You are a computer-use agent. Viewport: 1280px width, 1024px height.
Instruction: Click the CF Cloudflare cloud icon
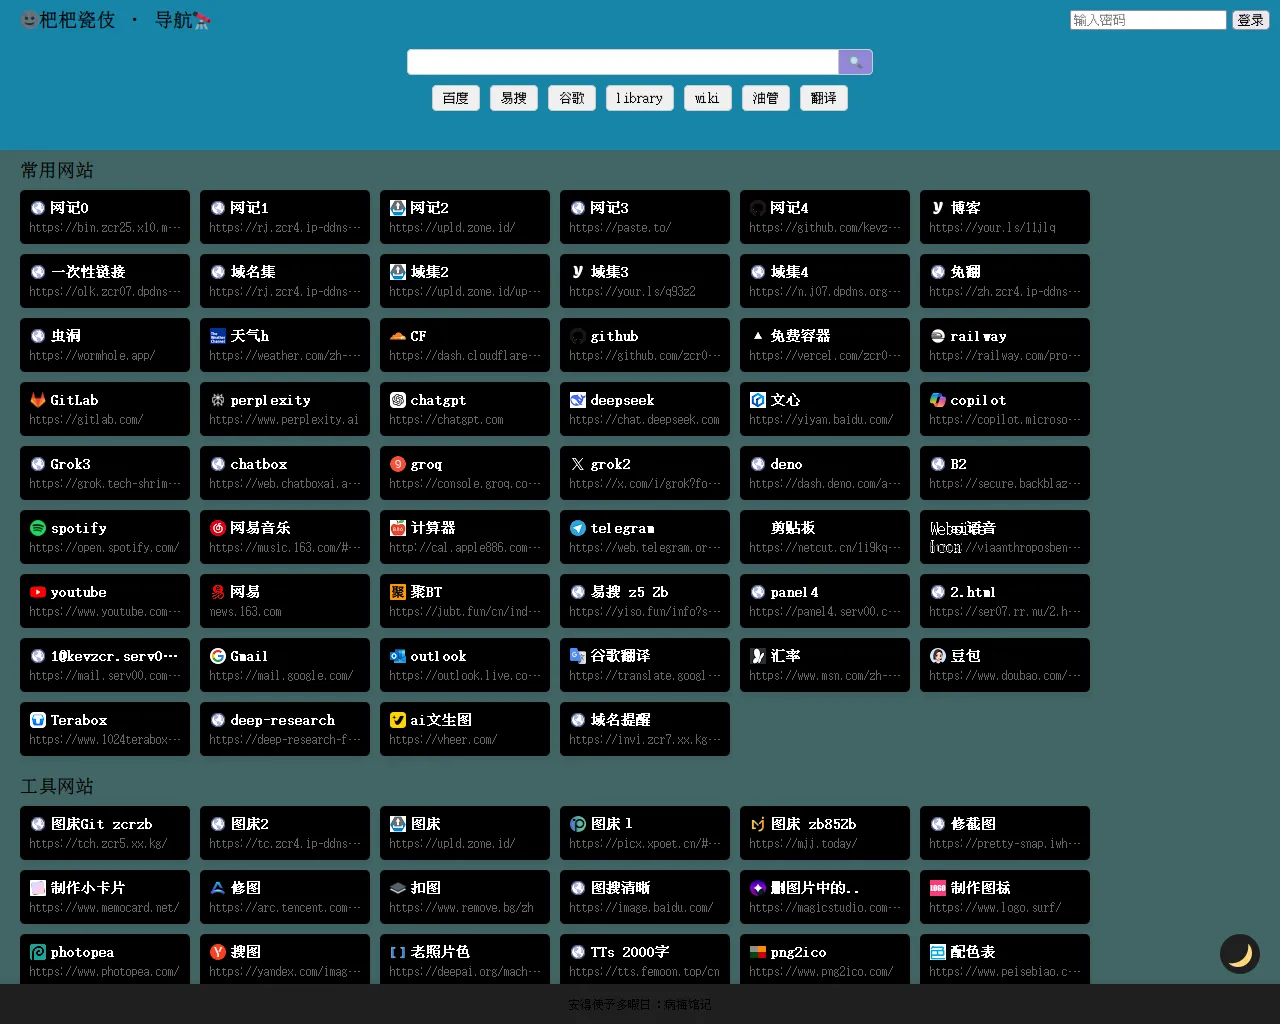point(398,336)
